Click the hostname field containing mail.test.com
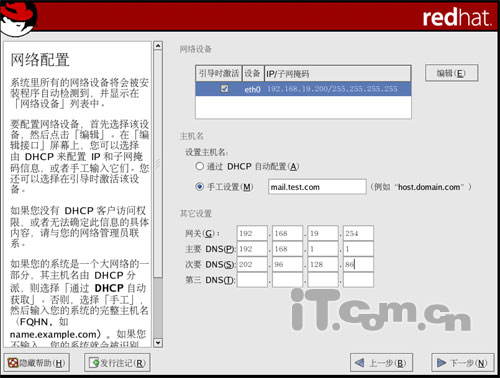Image resolution: width=500 pixels, height=378 pixels. [x=317, y=187]
